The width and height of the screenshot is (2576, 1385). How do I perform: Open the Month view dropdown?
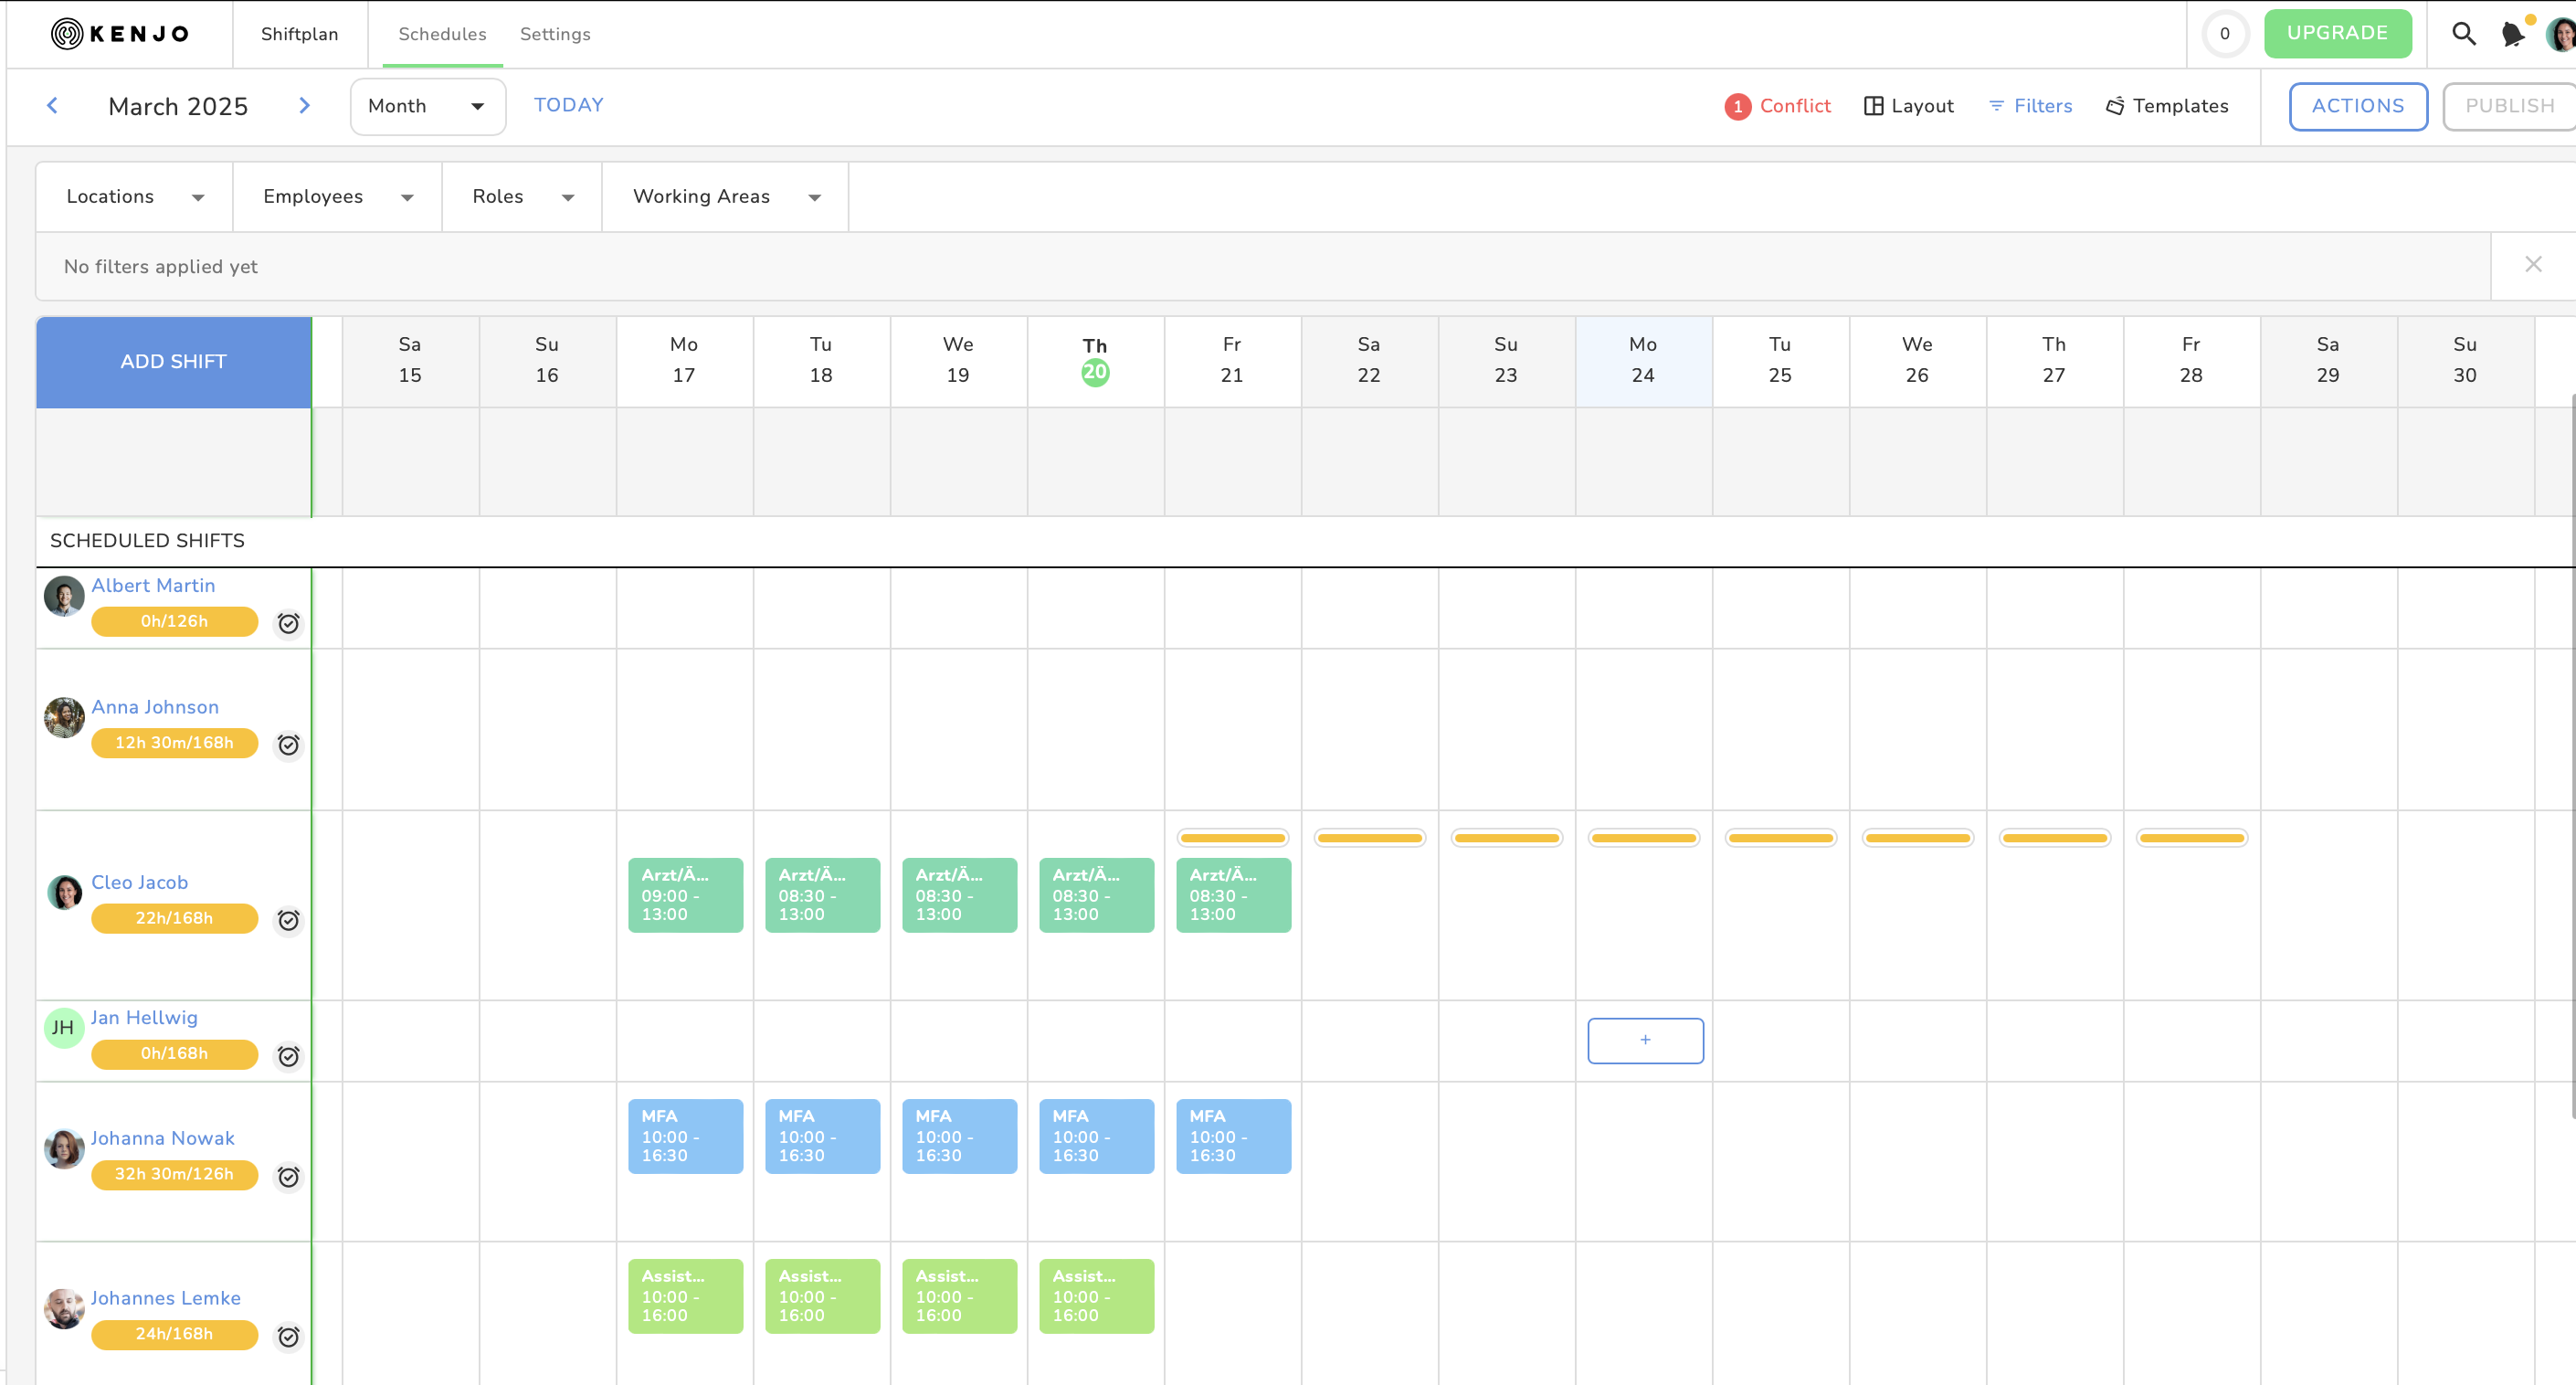tap(427, 106)
